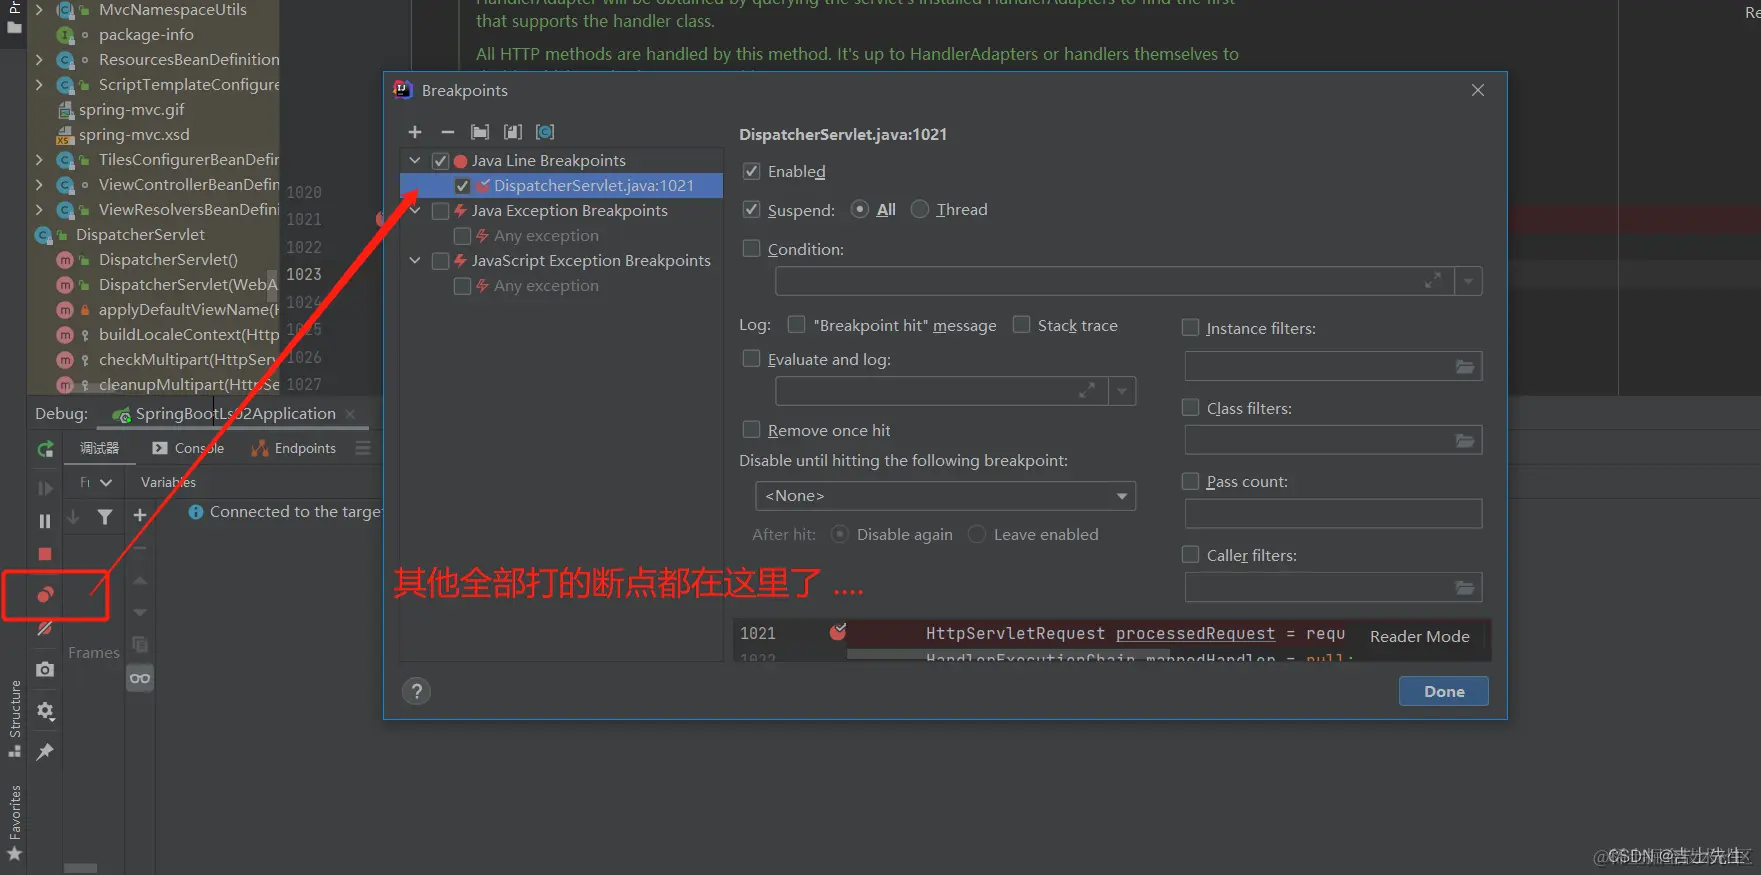Expand ScriptTemplateConfigurer tree node
1761x875 pixels.
39,85
